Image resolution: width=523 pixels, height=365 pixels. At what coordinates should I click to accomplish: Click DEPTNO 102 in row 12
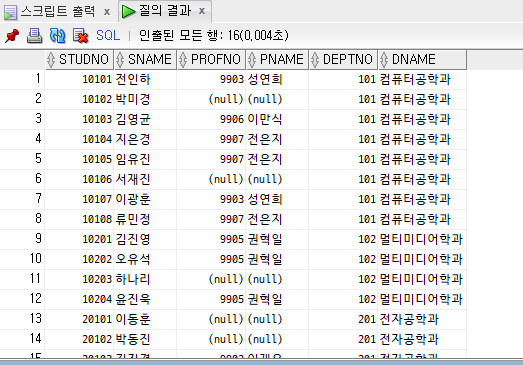pos(367,300)
